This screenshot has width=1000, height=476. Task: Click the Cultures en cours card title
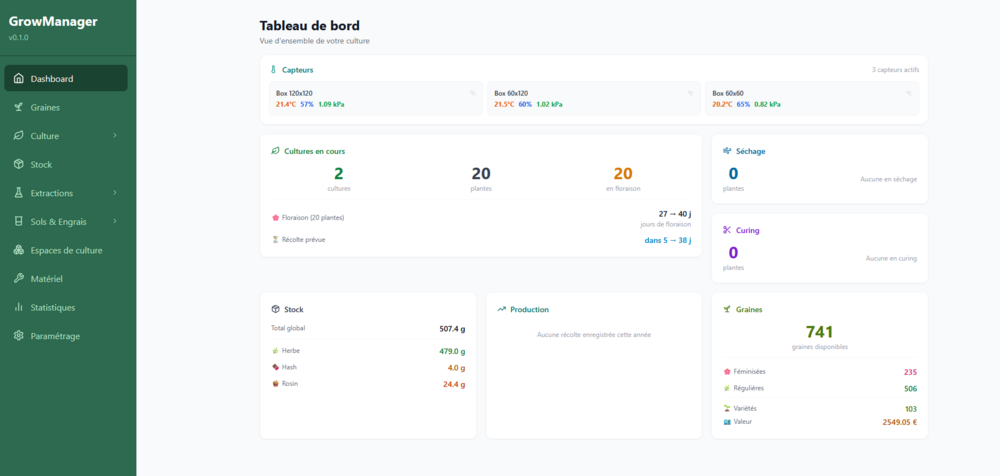pos(315,151)
